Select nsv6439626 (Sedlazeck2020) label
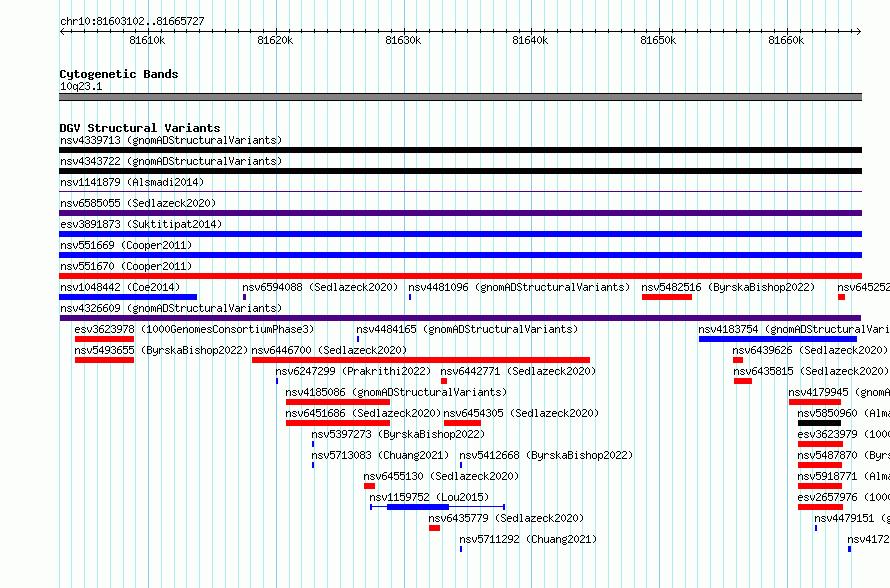Screen dimensions: 890x588 [x=810, y=350]
